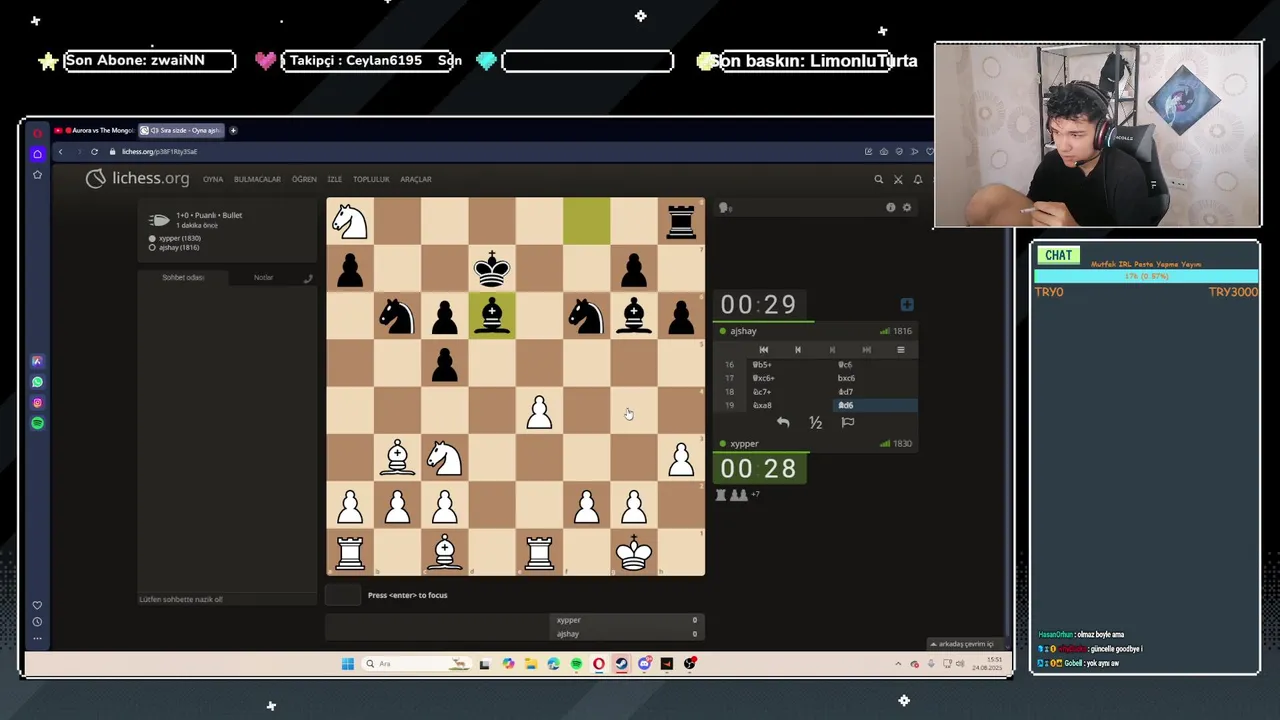The width and height of the screenshot is (1280, 720).
Task: Click the white knight on a8
Action: [350, 221]
